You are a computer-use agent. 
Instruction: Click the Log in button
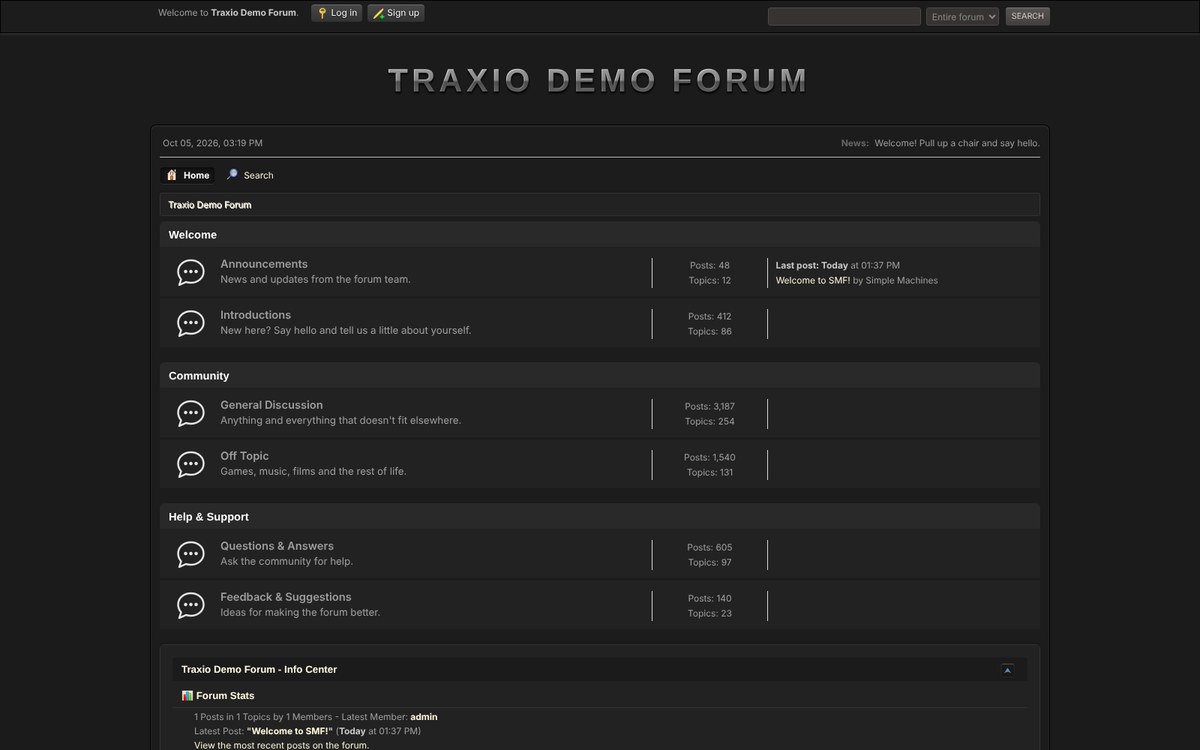pyautogui.click(x=337, y=13)
